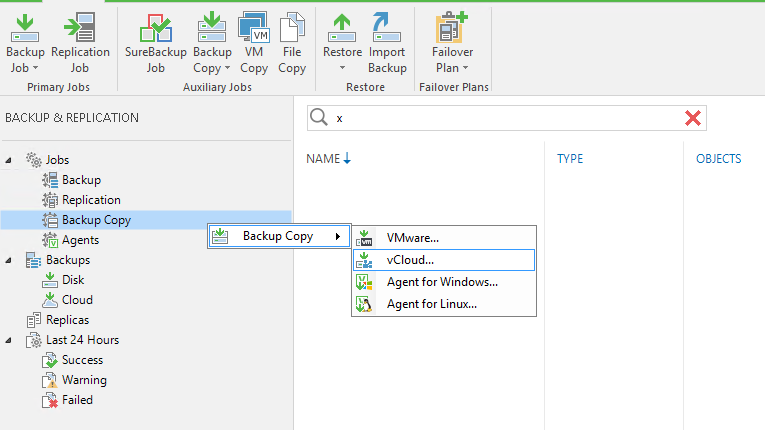
Task: Click the Failed status icon
Action: (50, 400)
